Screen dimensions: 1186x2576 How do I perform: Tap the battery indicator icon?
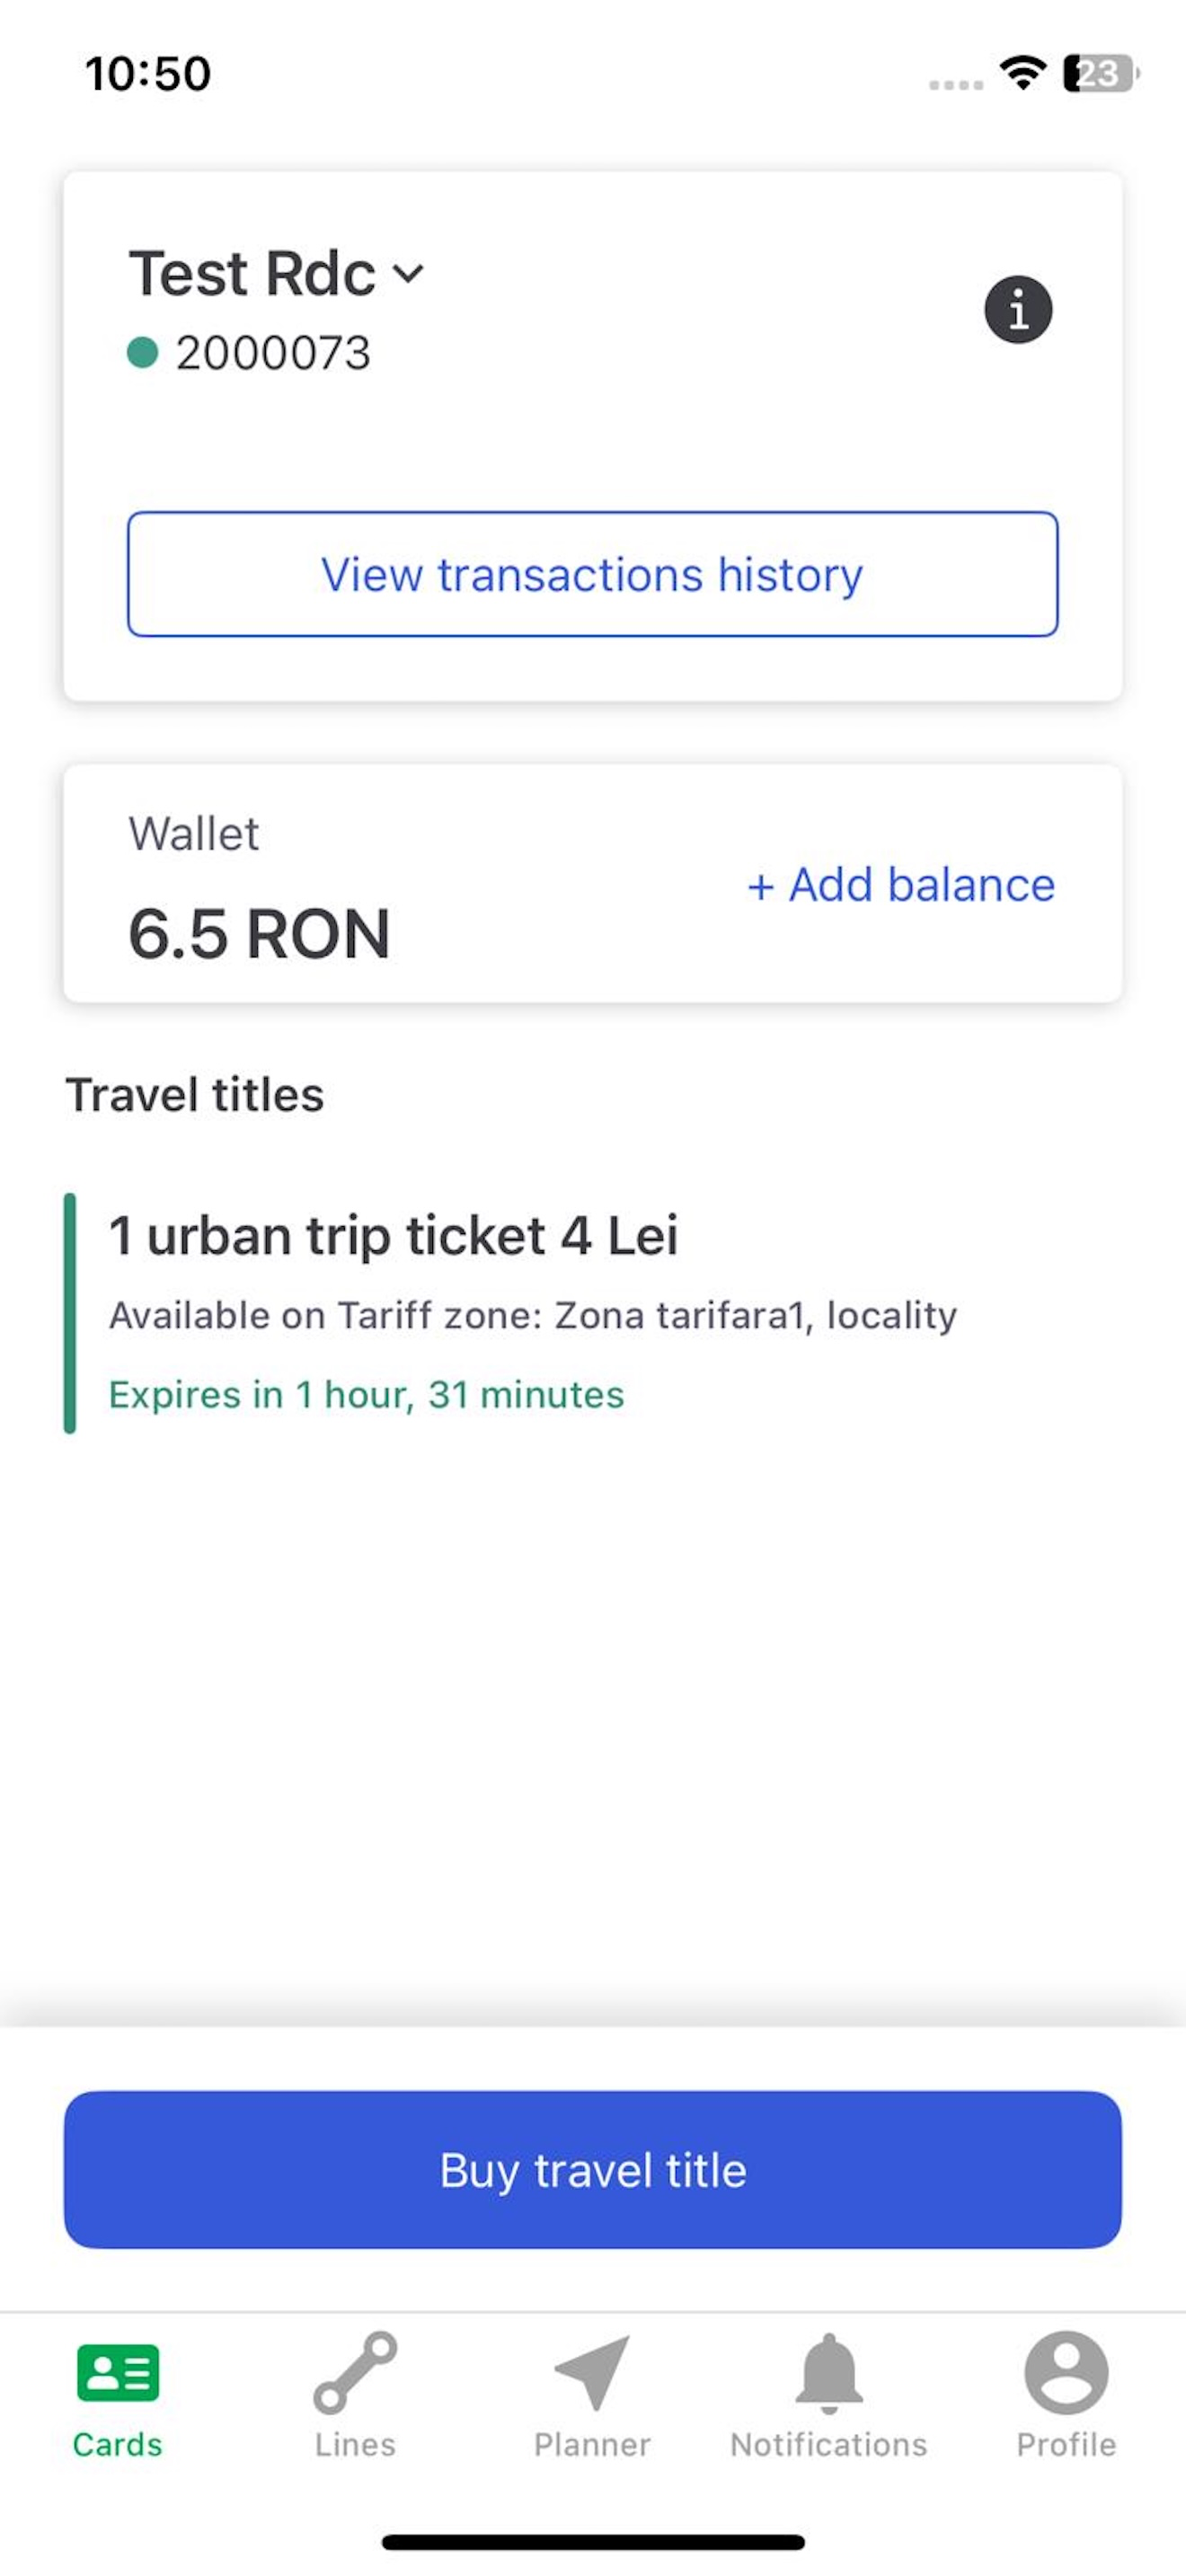(1101, 73)
